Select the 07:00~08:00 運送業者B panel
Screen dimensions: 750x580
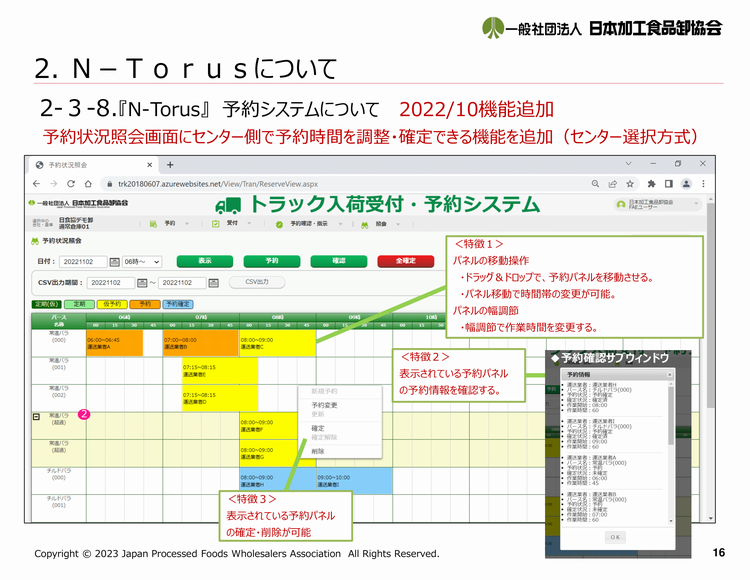[201, 343]
